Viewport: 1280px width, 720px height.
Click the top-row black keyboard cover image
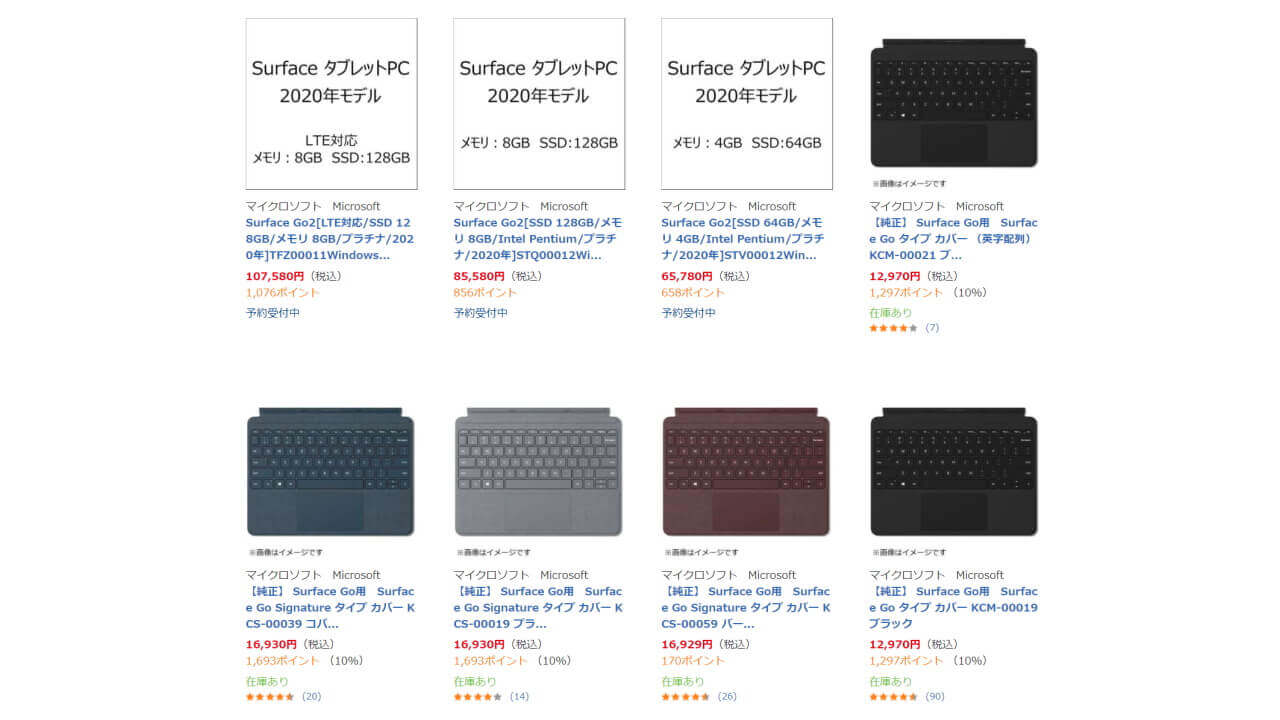click(953, 104)
